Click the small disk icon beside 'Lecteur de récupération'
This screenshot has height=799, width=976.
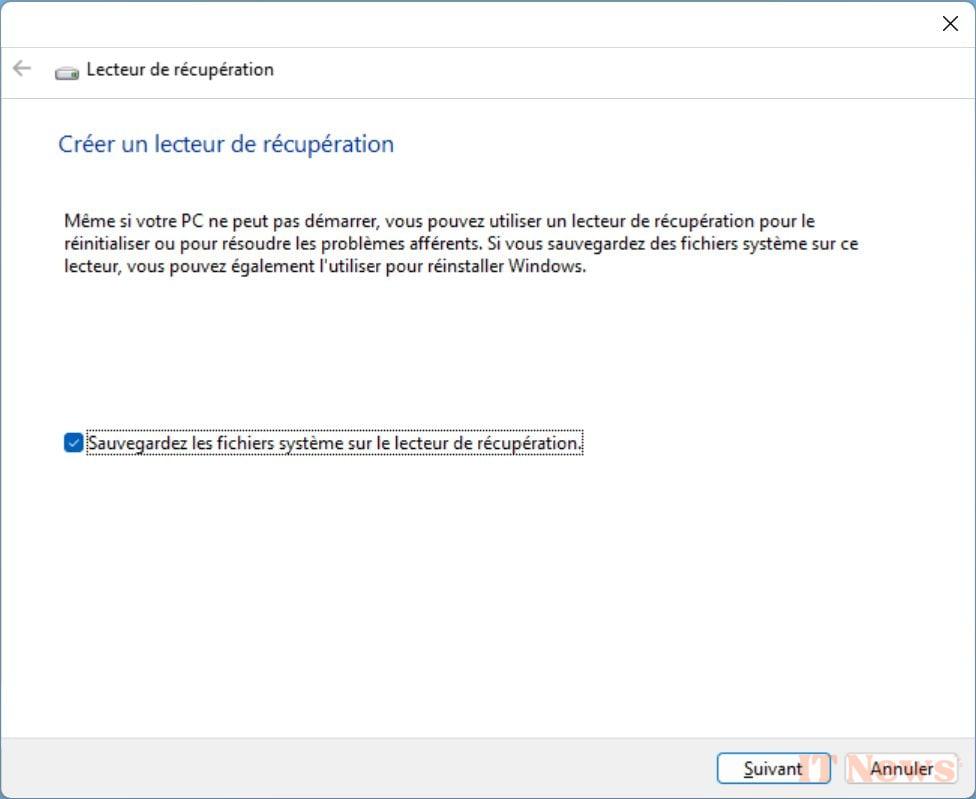(x=64, y=70)
